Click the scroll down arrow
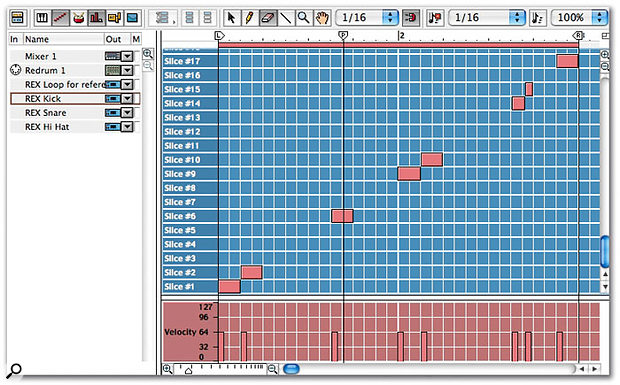 pyautogui.click(x=605, y=287)
